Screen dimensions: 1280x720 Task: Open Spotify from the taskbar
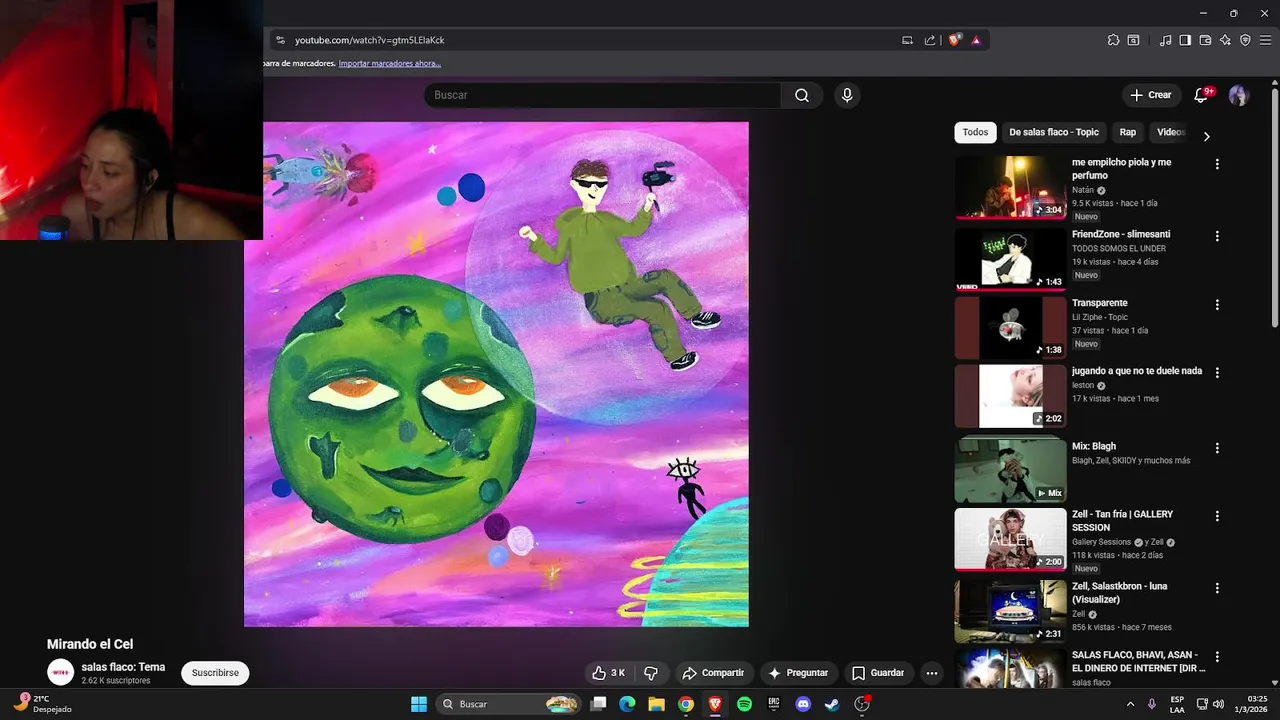[744, 704]
